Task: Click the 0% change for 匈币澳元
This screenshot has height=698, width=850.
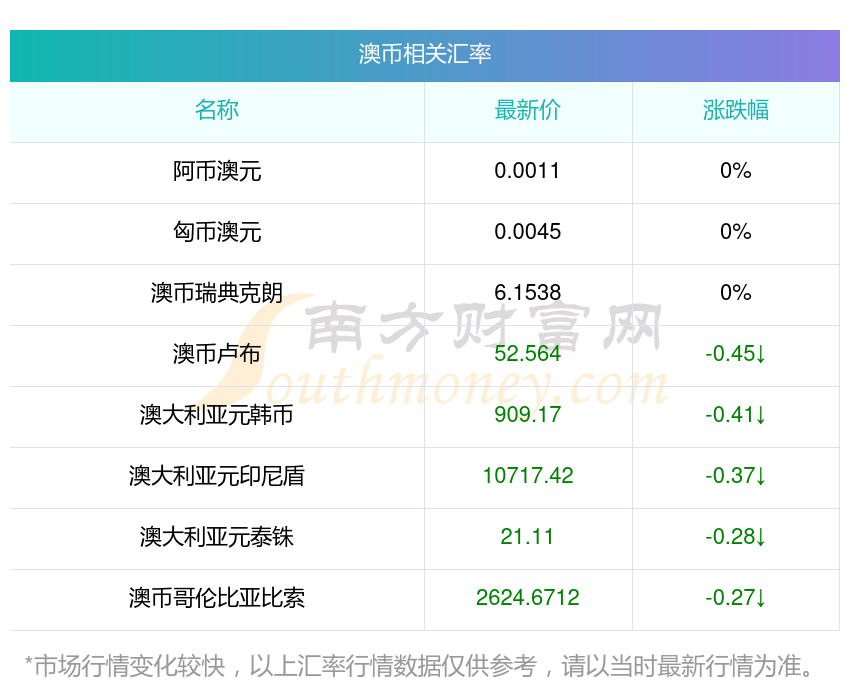Action: [736, 232]
